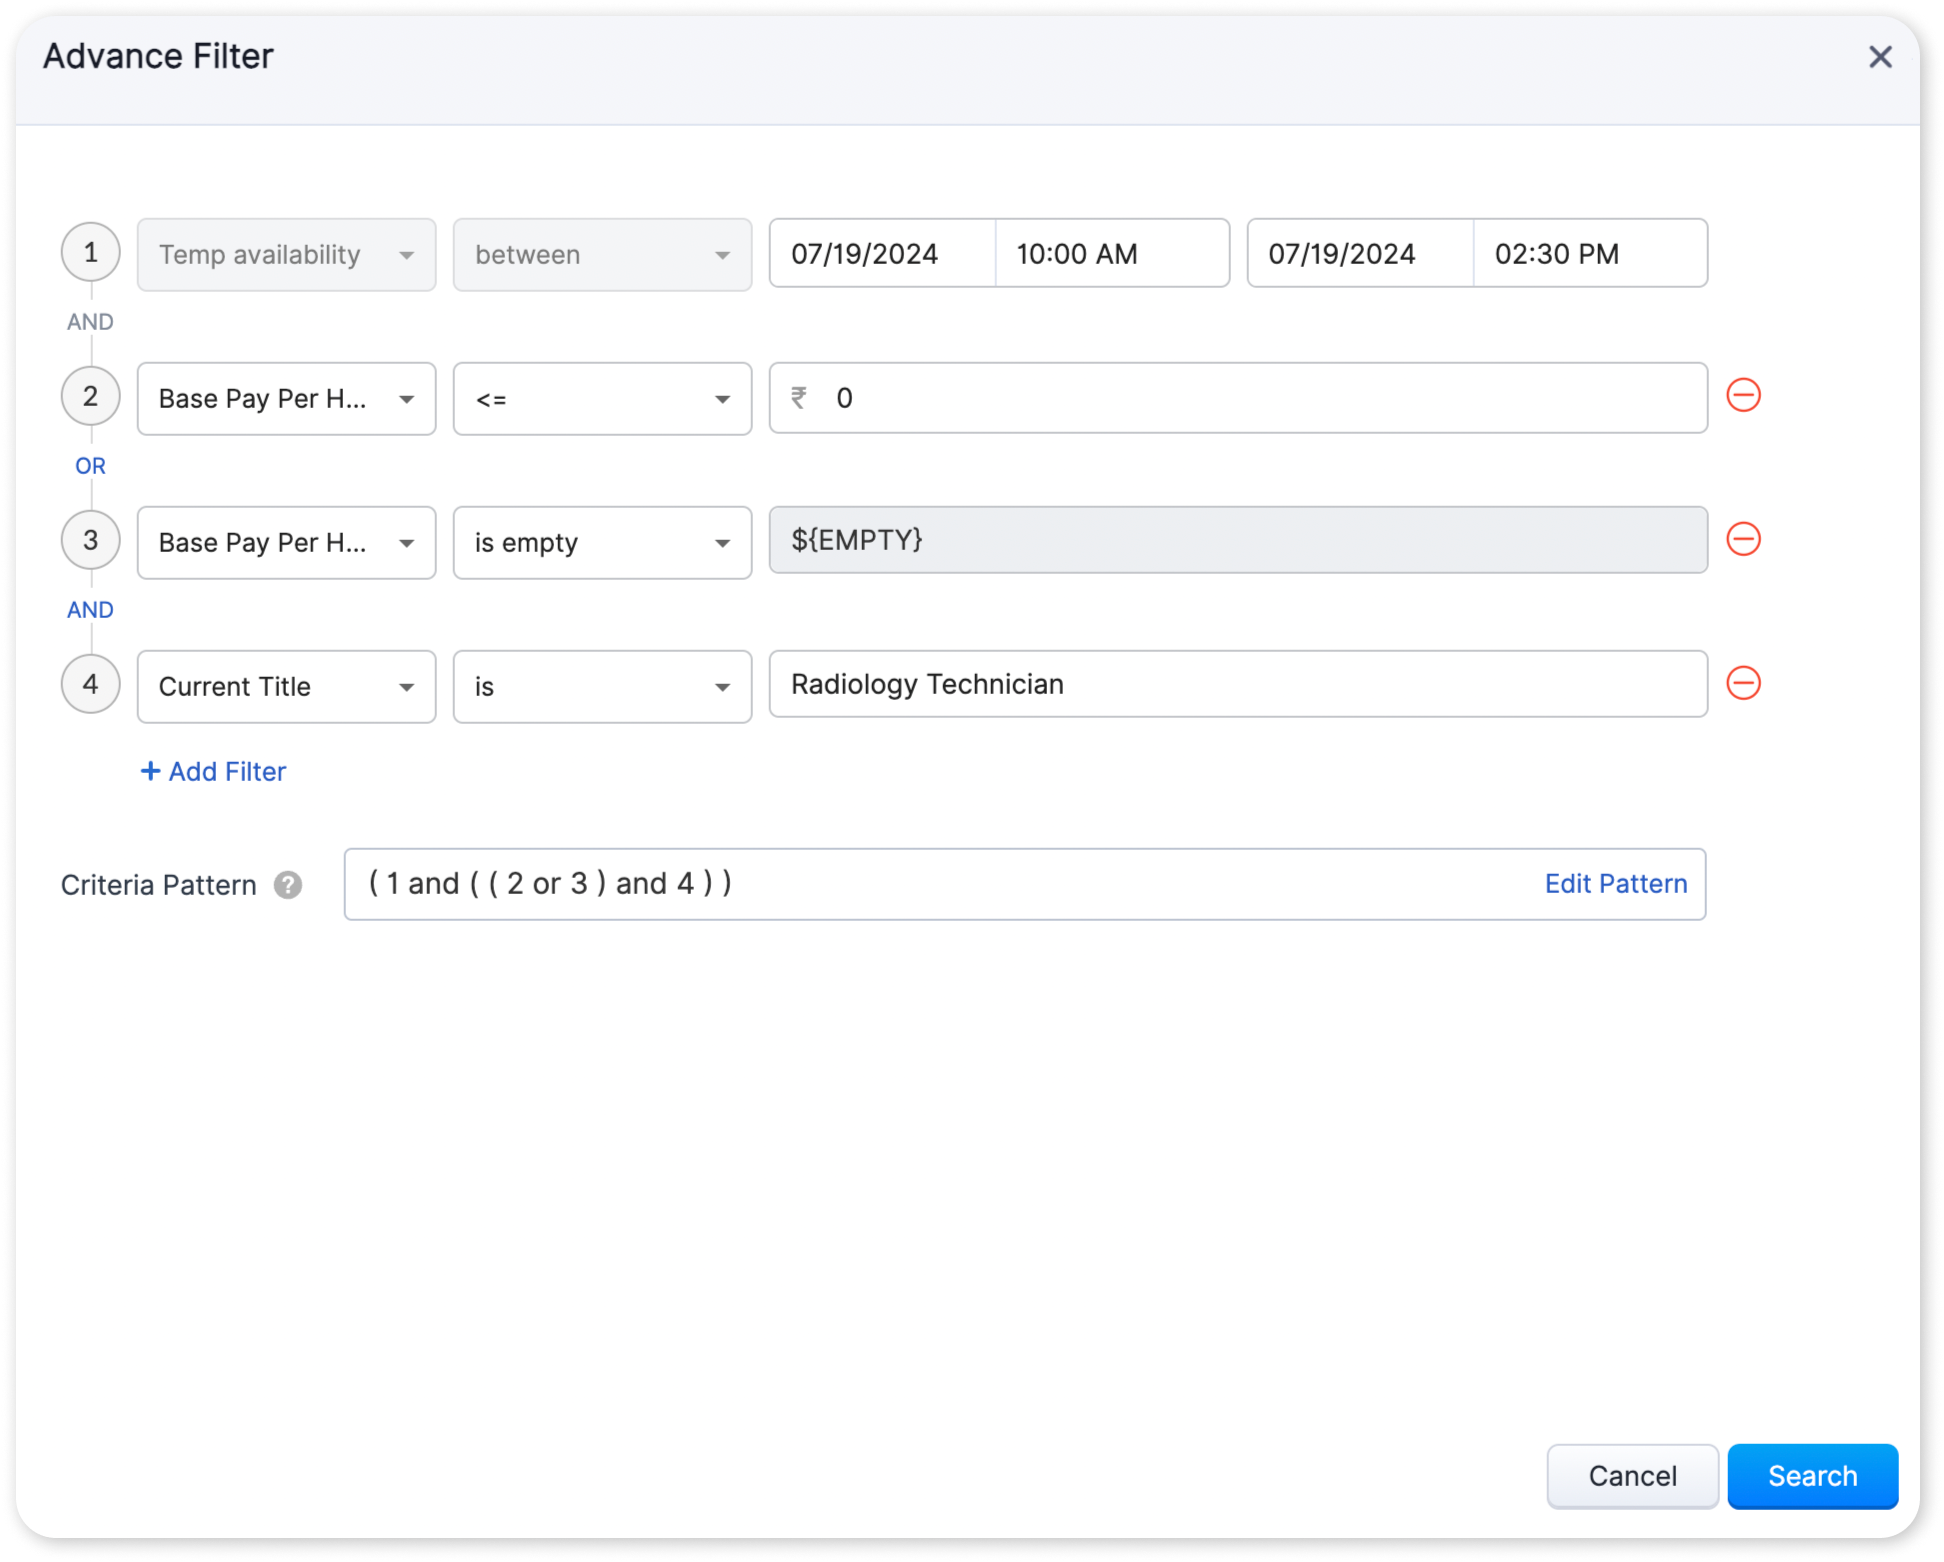
Task: Click the AND operator below row 1
Action: (90, 322)
